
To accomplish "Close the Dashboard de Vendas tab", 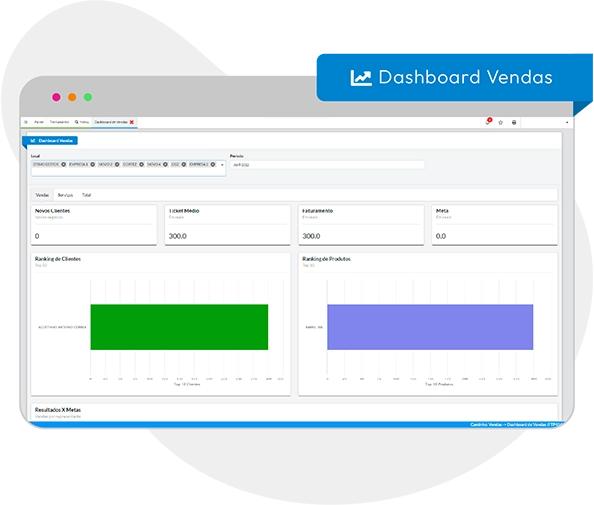I will click(x=131, y=122).
